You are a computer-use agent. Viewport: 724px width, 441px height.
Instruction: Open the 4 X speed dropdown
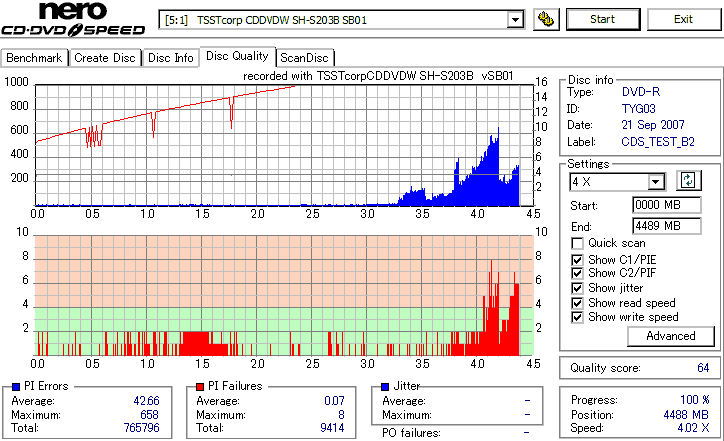[656, 182]
